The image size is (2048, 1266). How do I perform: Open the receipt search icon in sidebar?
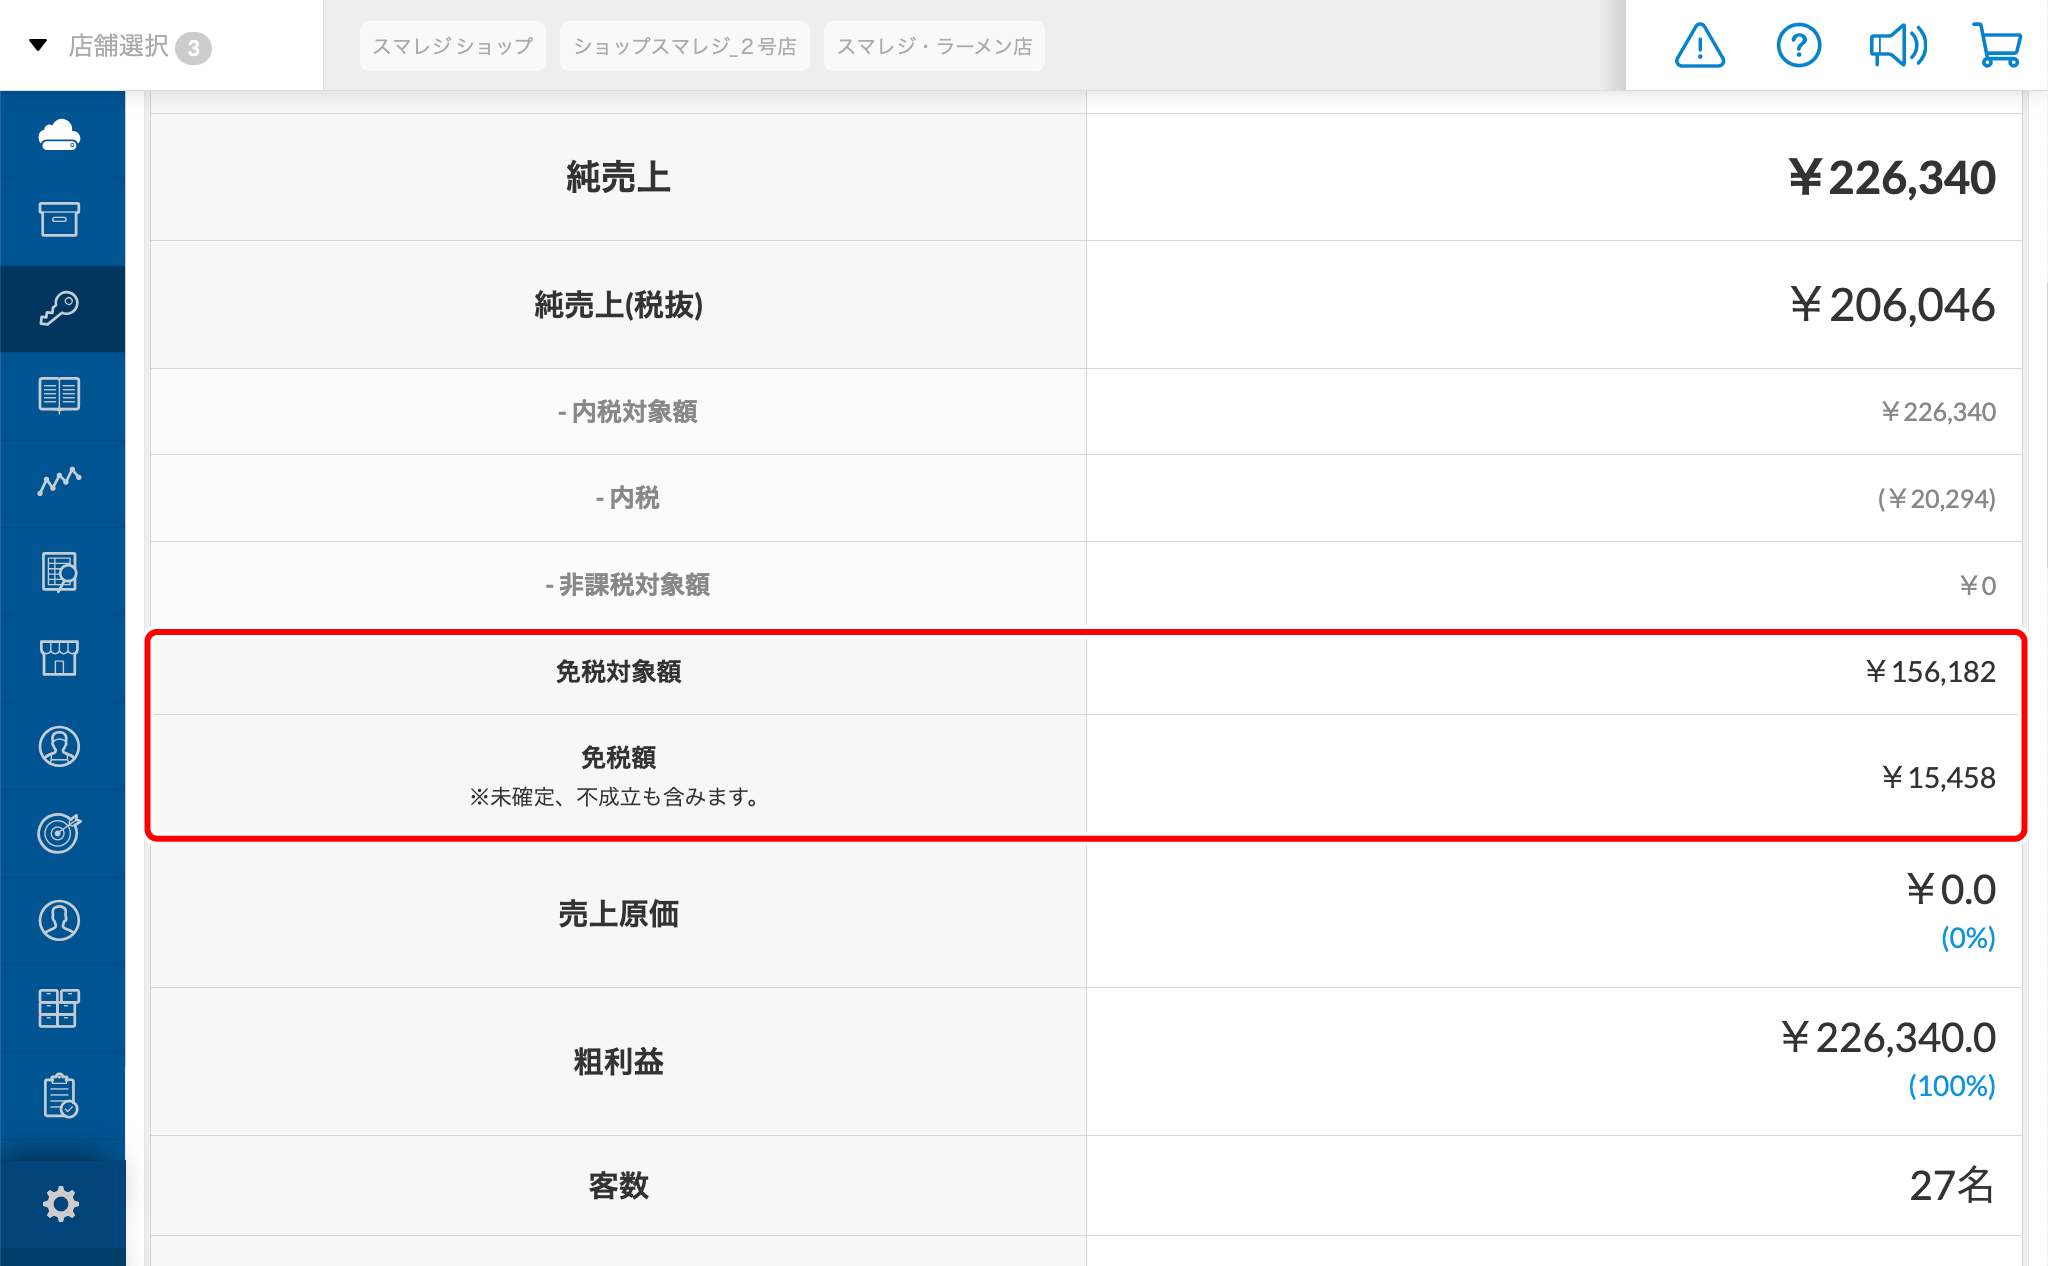60,572
